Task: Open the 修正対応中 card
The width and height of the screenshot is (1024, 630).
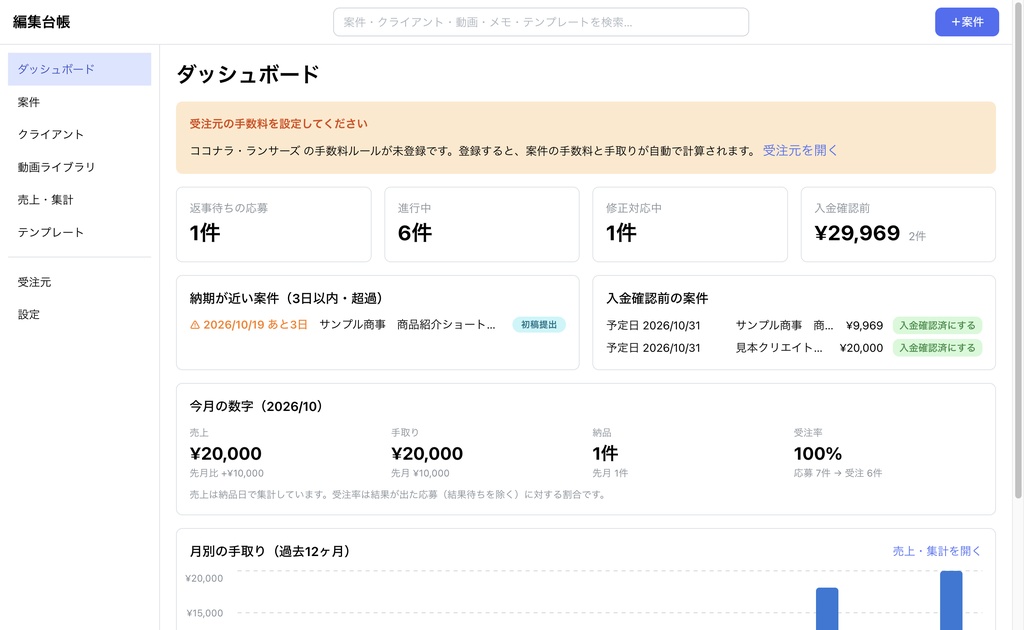Action: pos(690,225)
